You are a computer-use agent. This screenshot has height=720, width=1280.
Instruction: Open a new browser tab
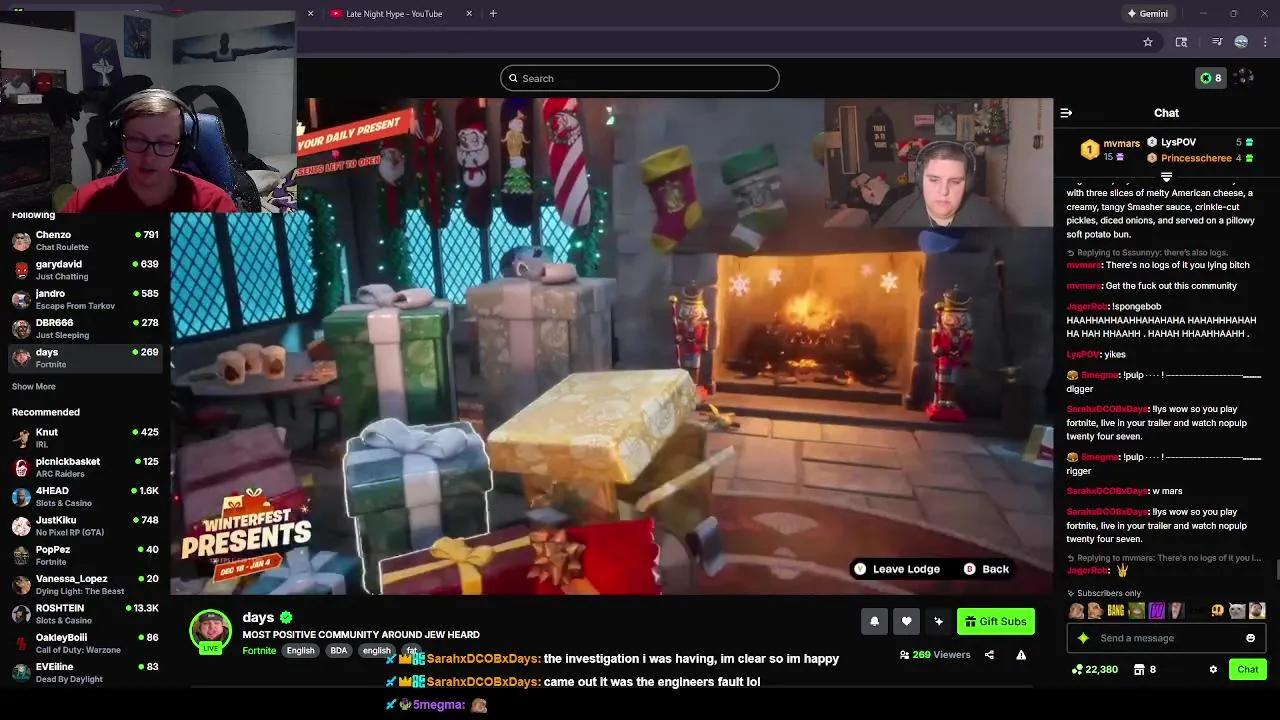coord(493,13)
